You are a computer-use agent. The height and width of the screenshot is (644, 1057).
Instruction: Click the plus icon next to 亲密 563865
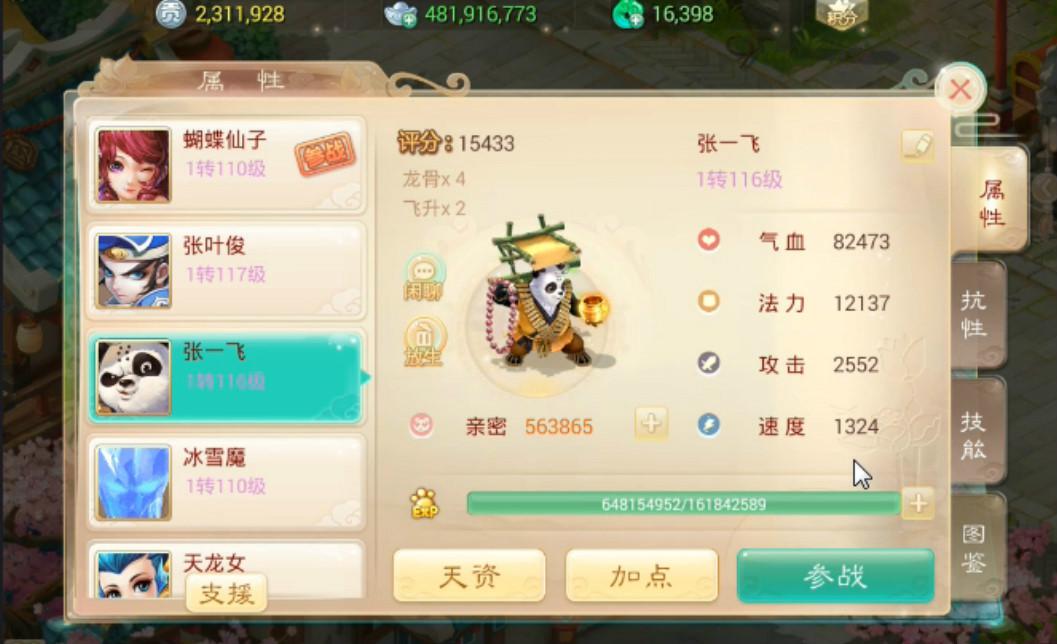click(651, 424)
